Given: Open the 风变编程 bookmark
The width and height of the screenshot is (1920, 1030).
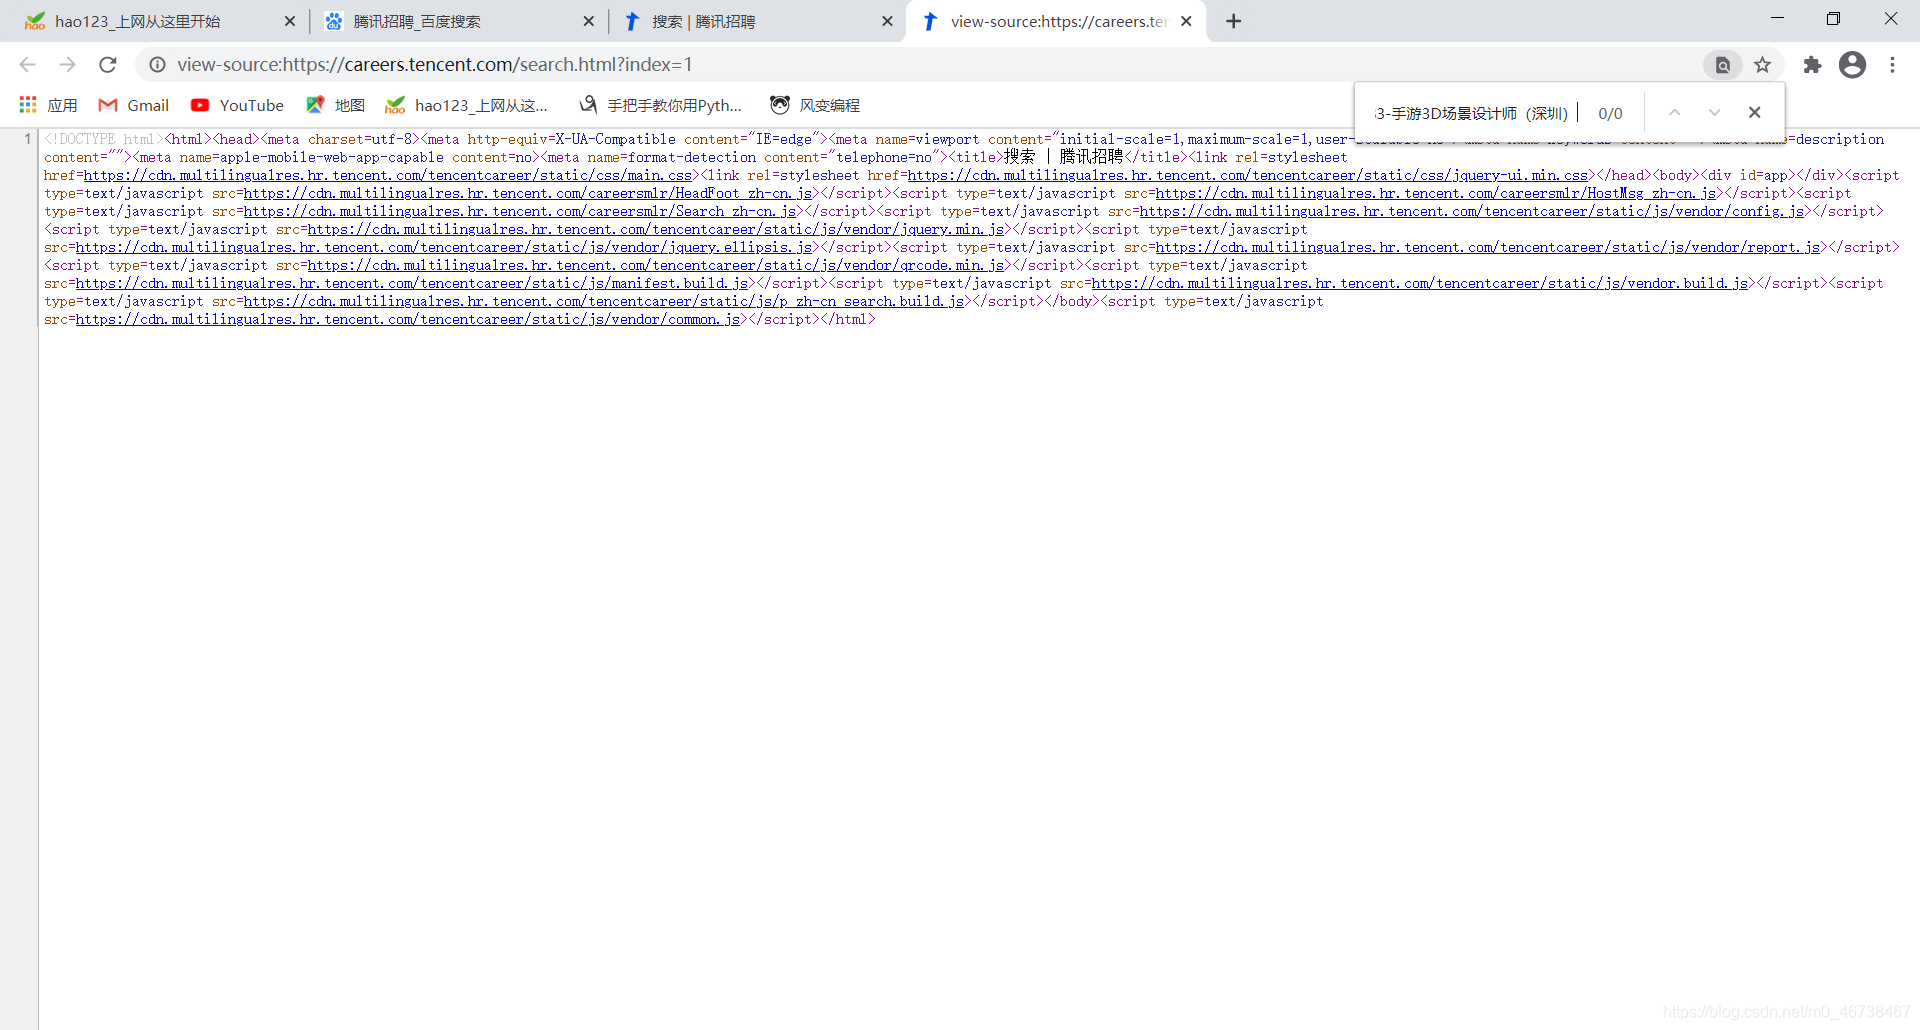Looking at the screenshot, I should tap(815, 105).
